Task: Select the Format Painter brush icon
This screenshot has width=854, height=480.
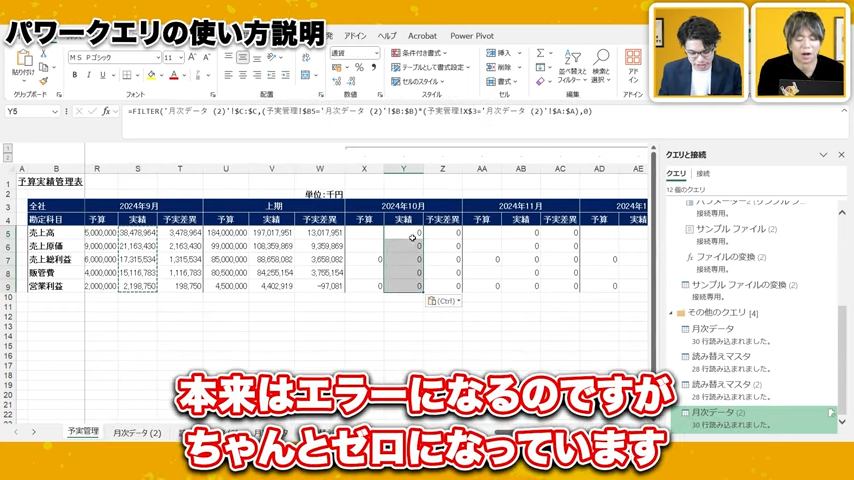Action: tap(44, 81)
